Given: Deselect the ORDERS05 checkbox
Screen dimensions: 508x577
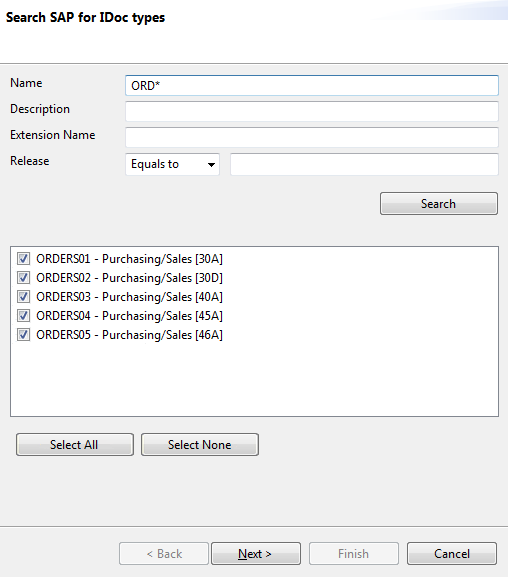Looking at the screenshot, I should coord(23,335).
